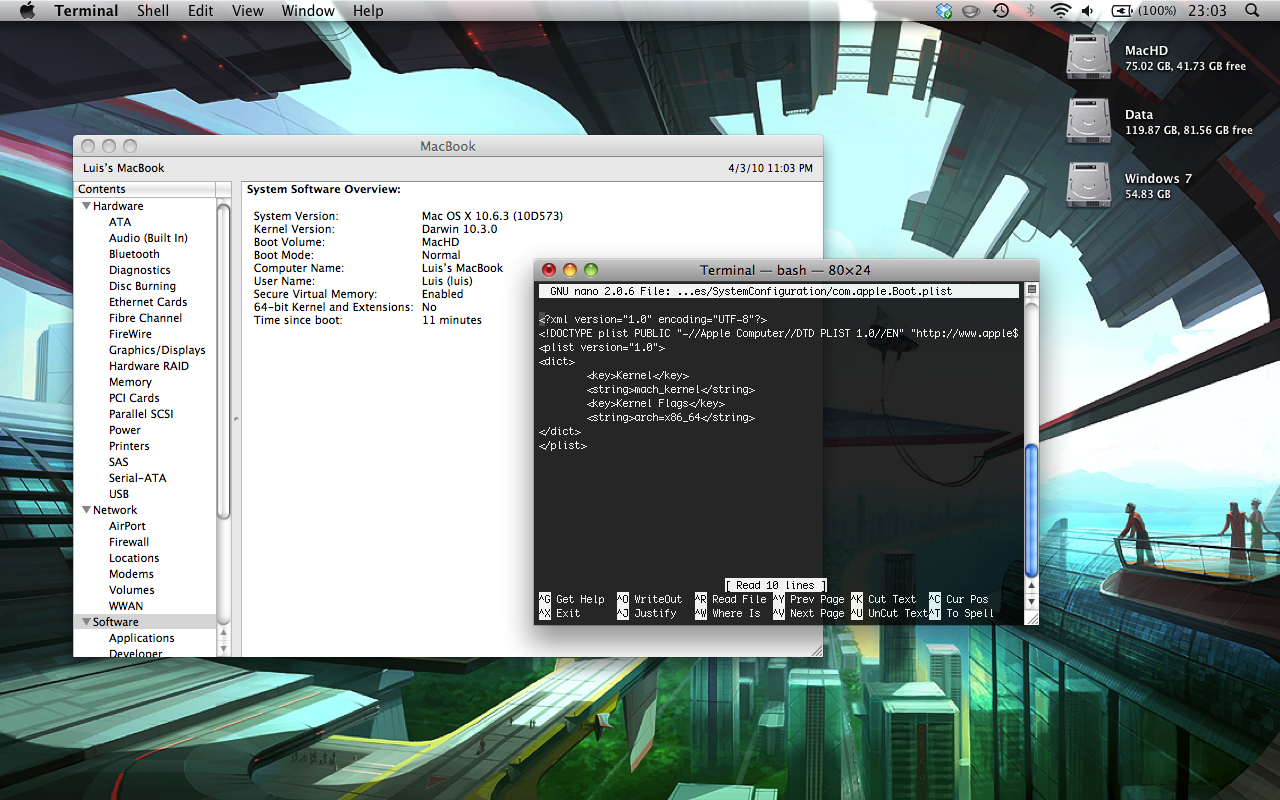Select Hardware RAID entry
This screenshot has height=800, width=1280.
pos(148,366)
